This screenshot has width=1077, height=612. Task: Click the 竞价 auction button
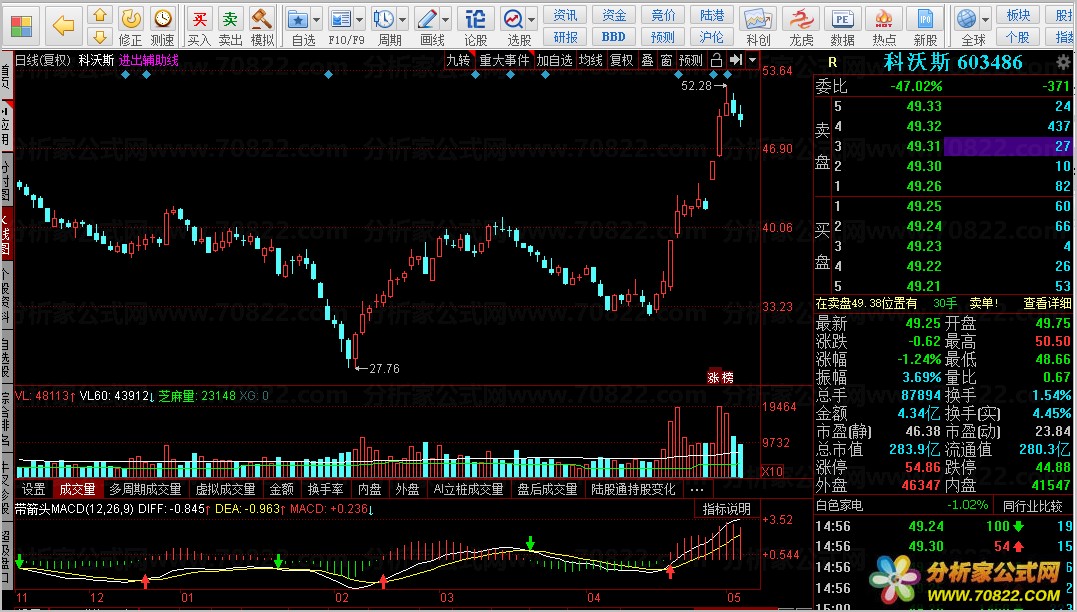(x=663, y=15)
